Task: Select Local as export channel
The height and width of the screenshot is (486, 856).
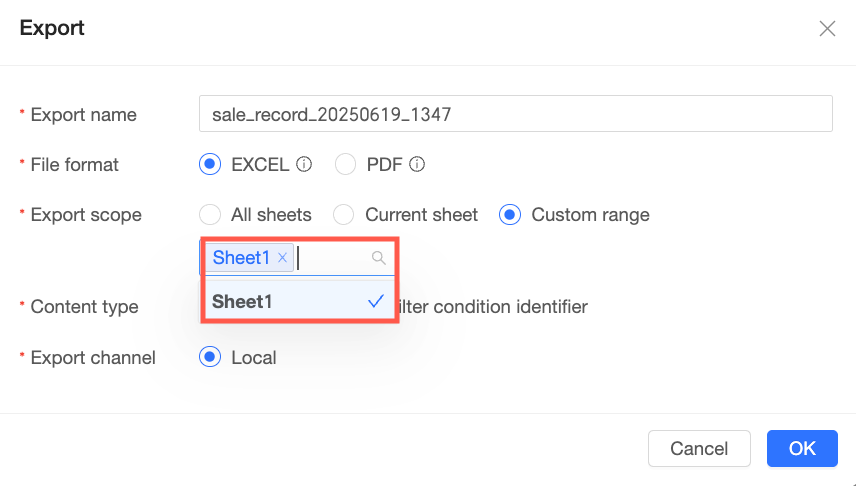Action: (x=210, y=357)
